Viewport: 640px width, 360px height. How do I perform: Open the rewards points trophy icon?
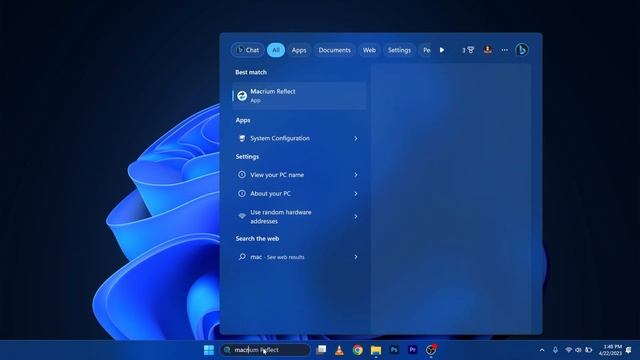tap(468, 50)
